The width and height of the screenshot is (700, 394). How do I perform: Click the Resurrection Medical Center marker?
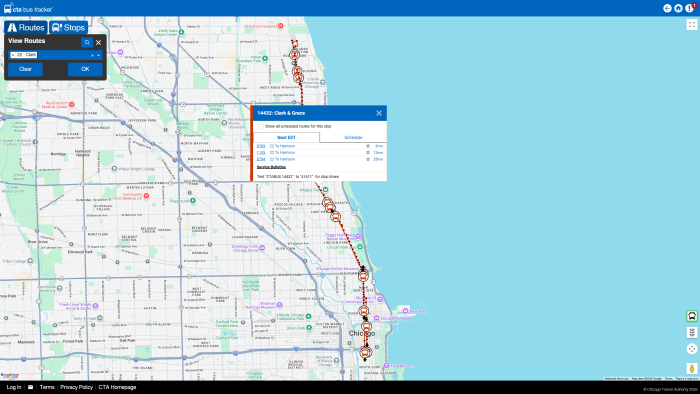click(x=71, y=104)
